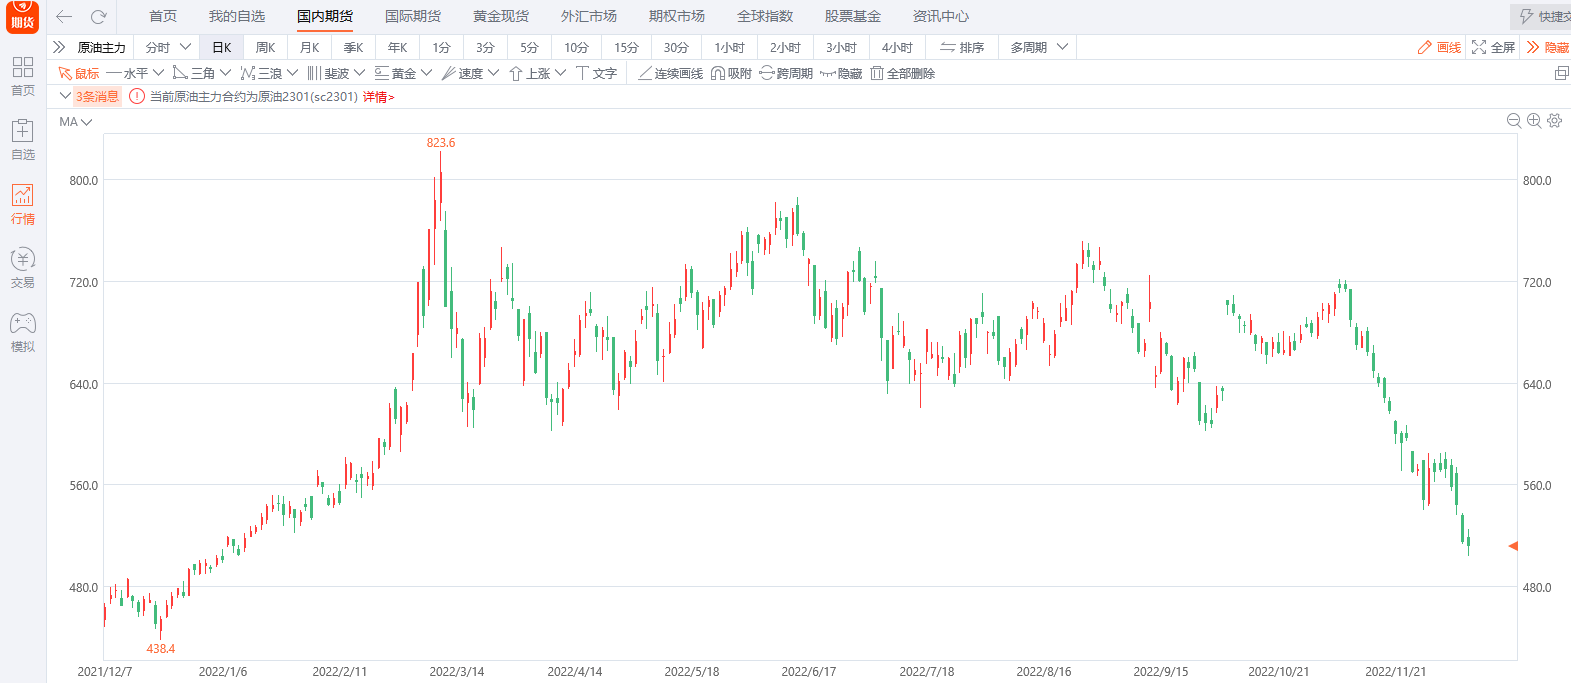Open chart settings gear icon
The height and width of the screenshot is (683, 1571).
point(1554,121)
